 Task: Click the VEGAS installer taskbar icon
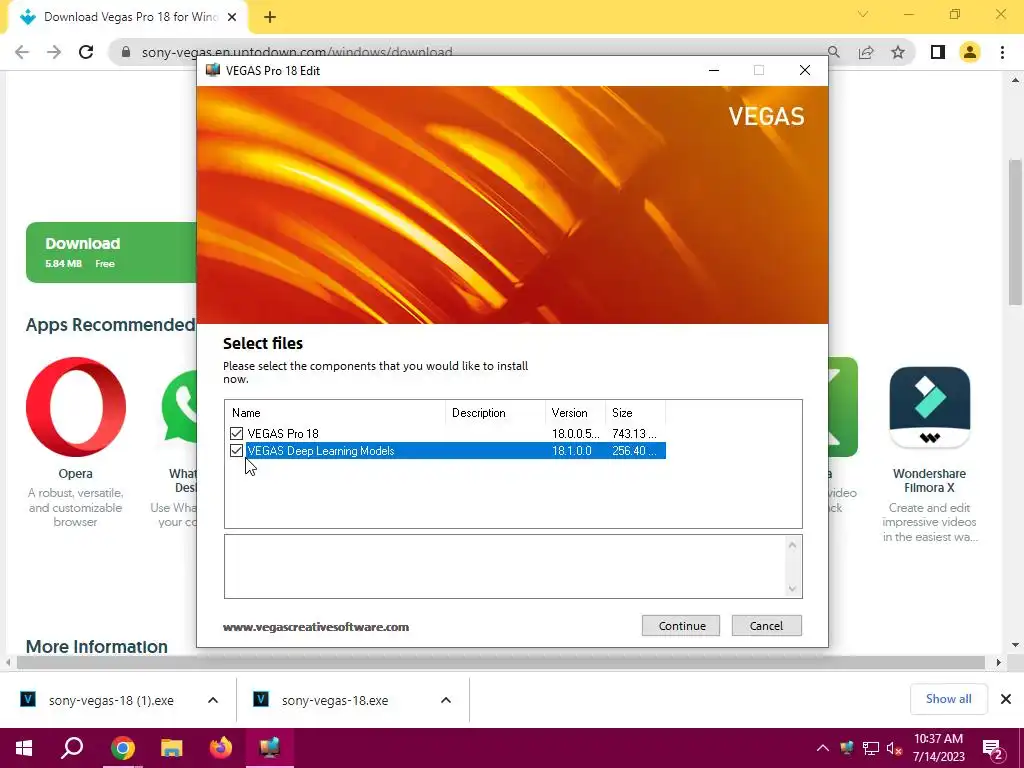270,748
